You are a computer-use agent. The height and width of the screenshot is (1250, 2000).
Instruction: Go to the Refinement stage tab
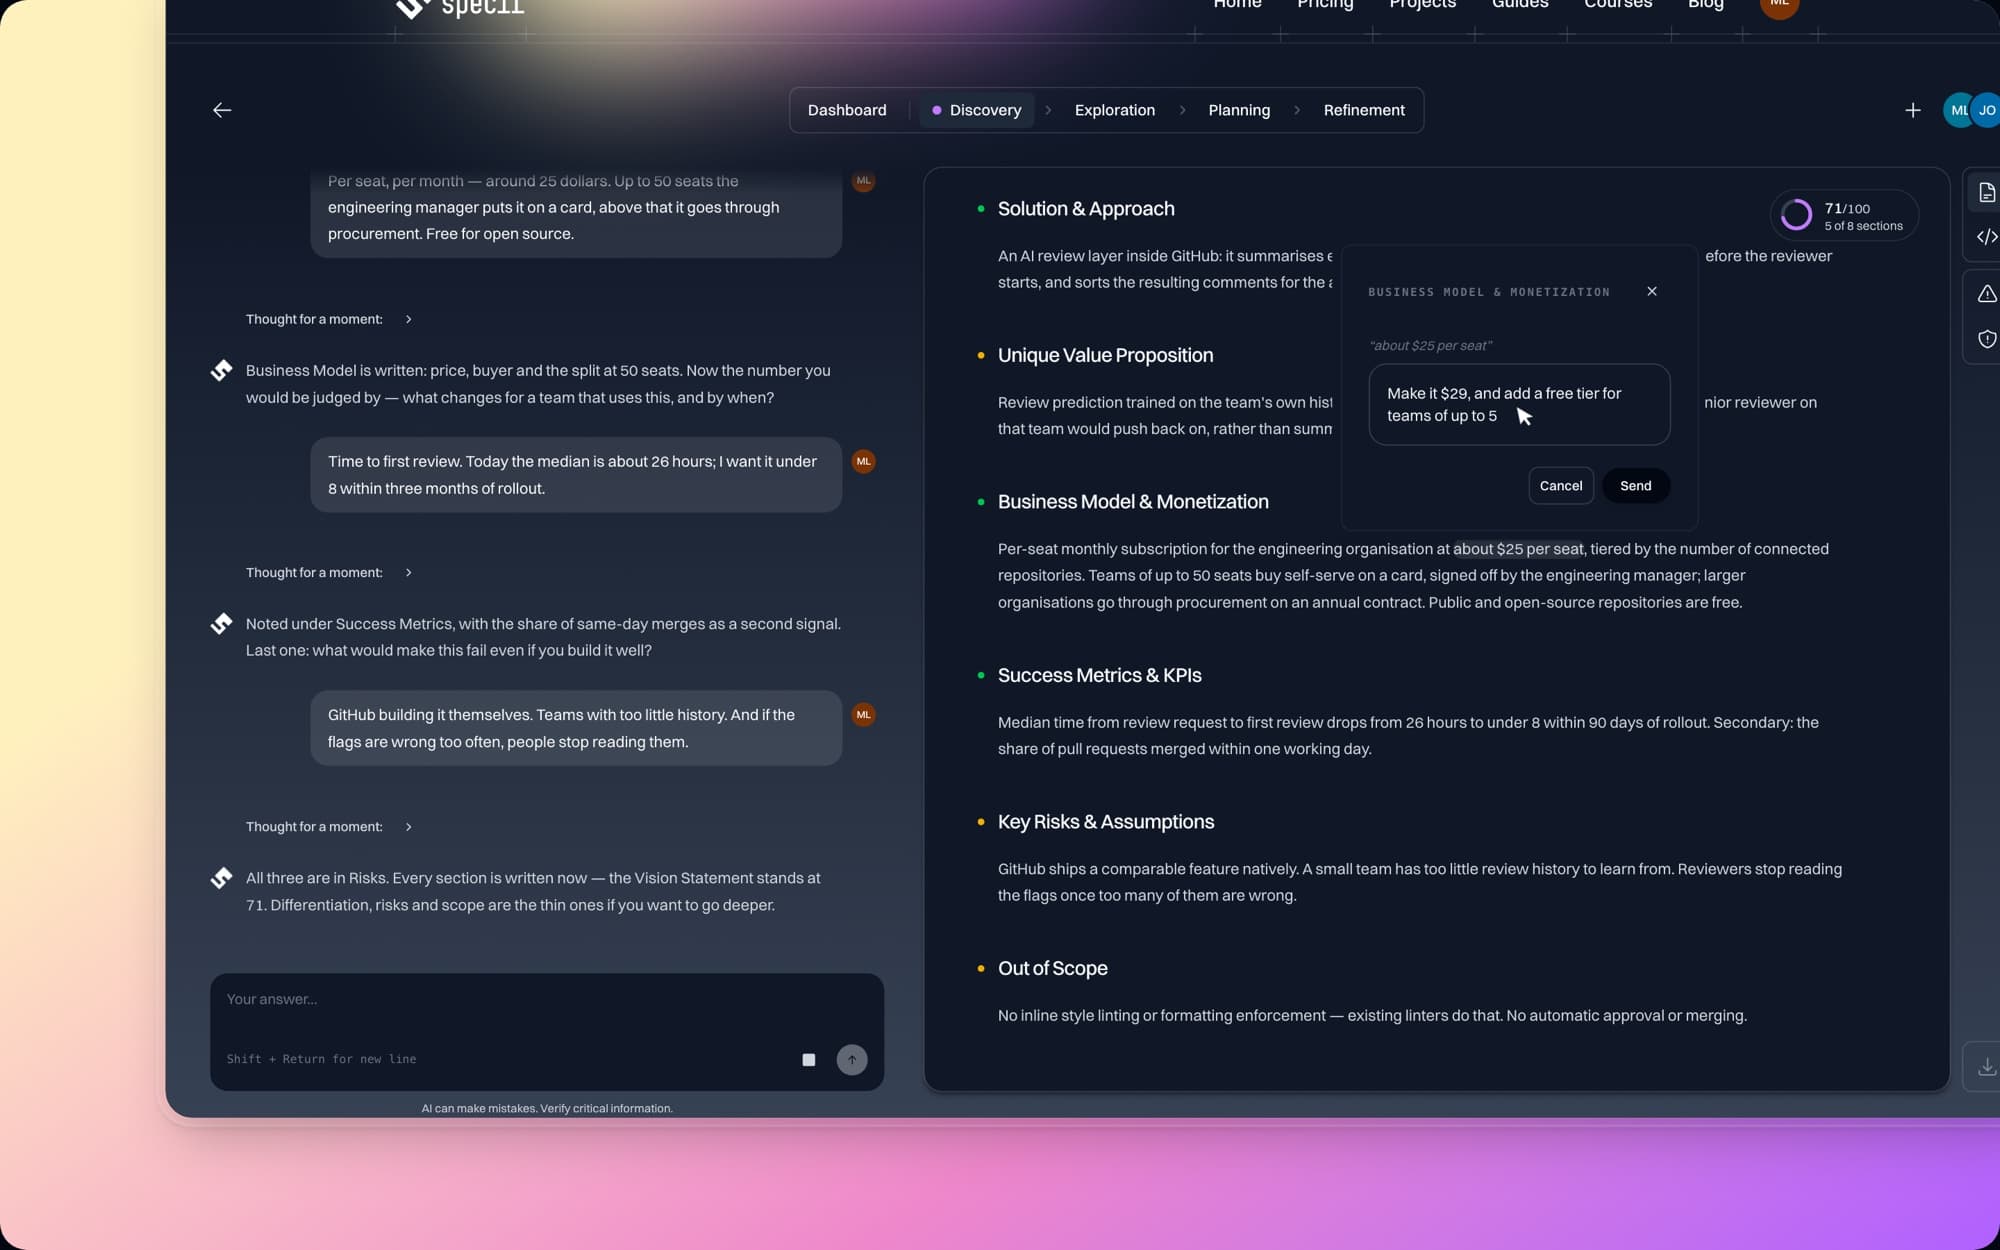click(x=1364, y=110)
